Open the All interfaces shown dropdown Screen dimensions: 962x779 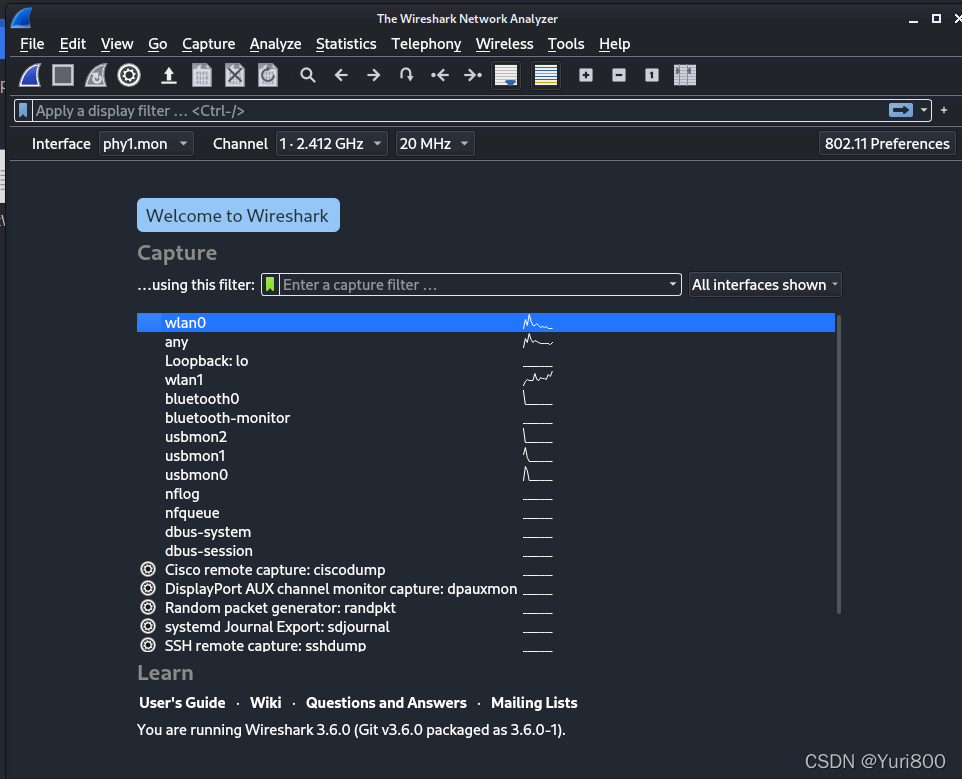(x=765, y=285)
